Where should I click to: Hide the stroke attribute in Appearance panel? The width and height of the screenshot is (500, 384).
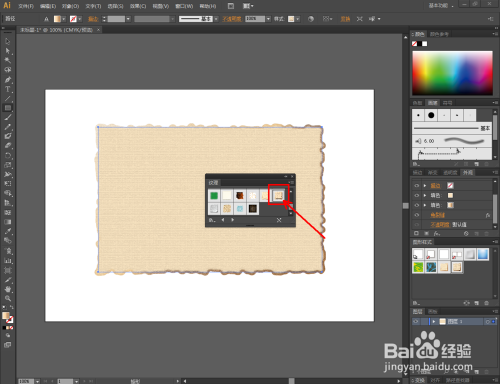pyautogui.click(x=416, y=186)
